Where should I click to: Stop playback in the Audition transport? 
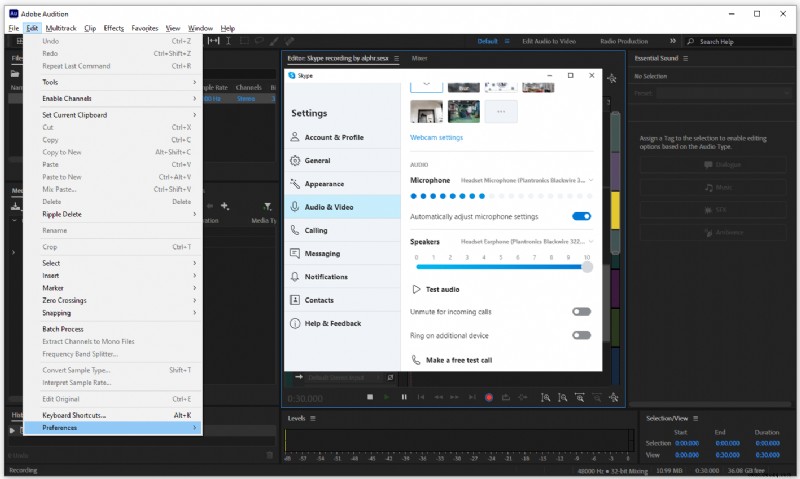pyautogui.click(x=370, y=397)
